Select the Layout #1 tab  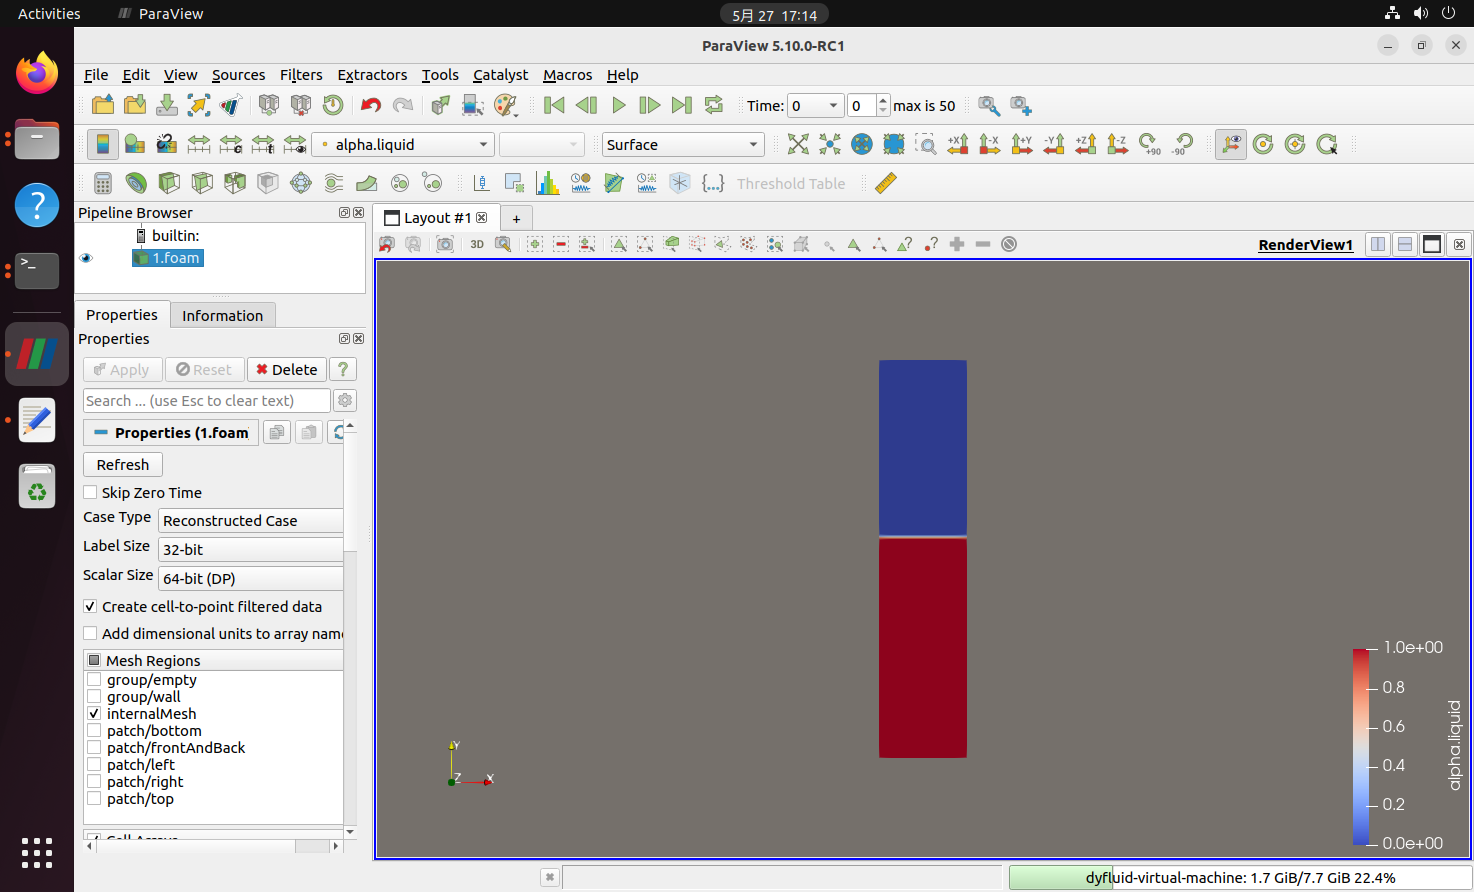(x=437, y=217)
